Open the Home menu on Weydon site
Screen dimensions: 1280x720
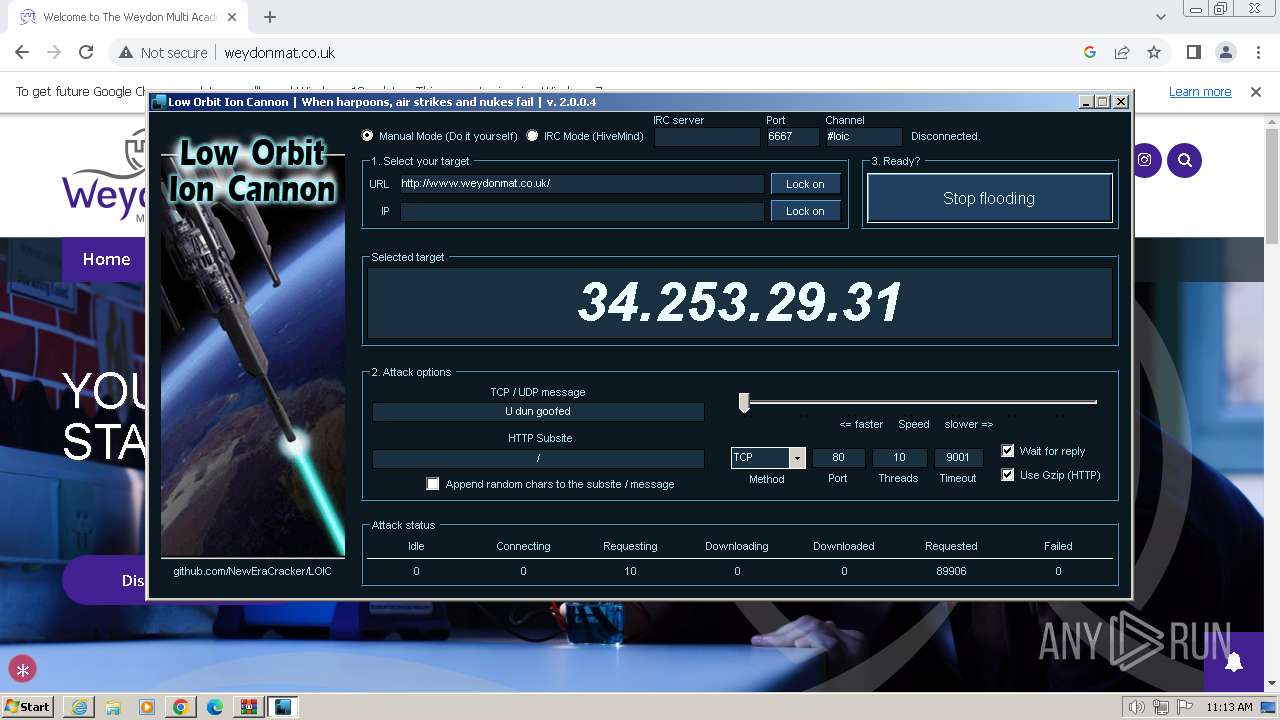[106, 259]
